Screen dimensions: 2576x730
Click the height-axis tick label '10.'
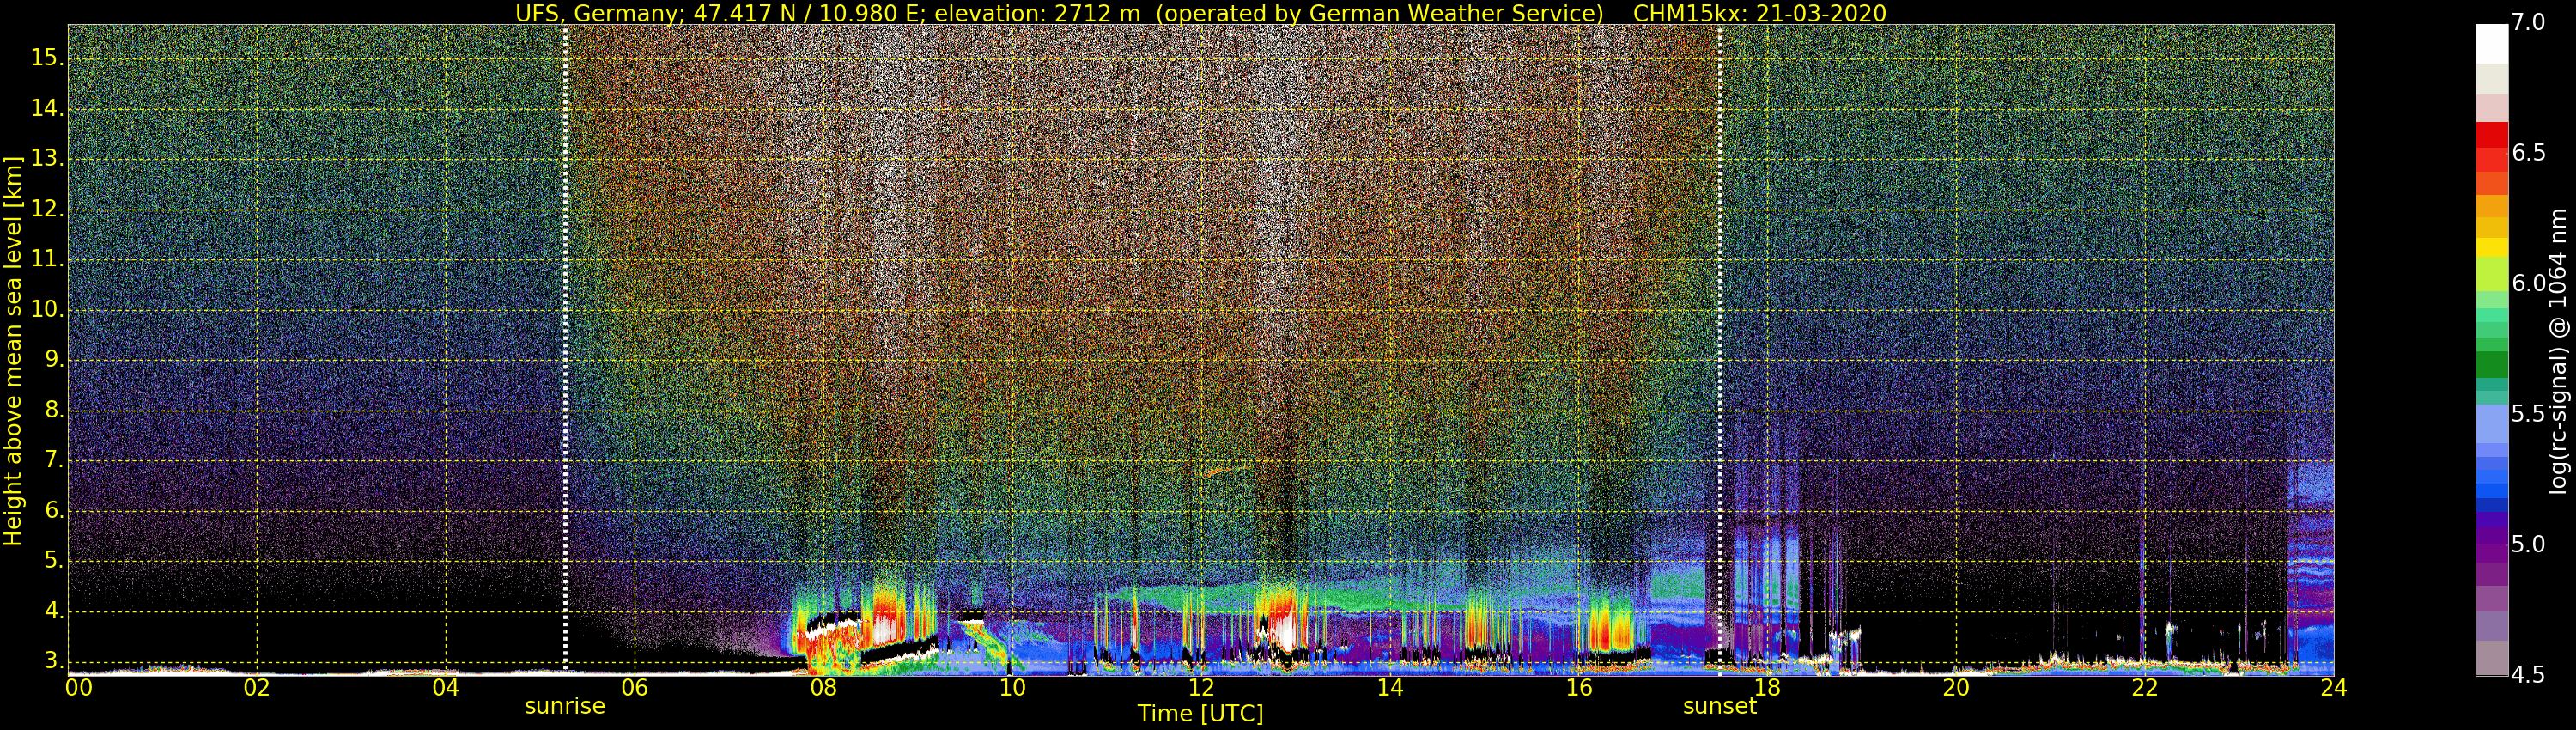[47, 310]
